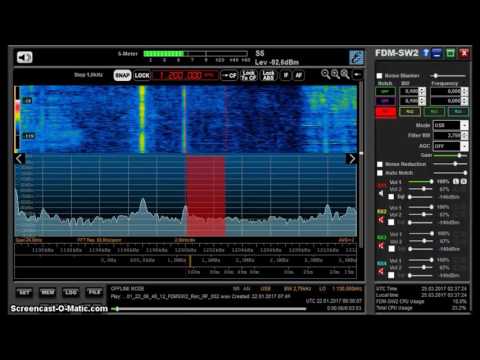Viewport: 480px width, 360px height.
Task: Tick the RX2 squelch checkbox
Action: [391, 222]
